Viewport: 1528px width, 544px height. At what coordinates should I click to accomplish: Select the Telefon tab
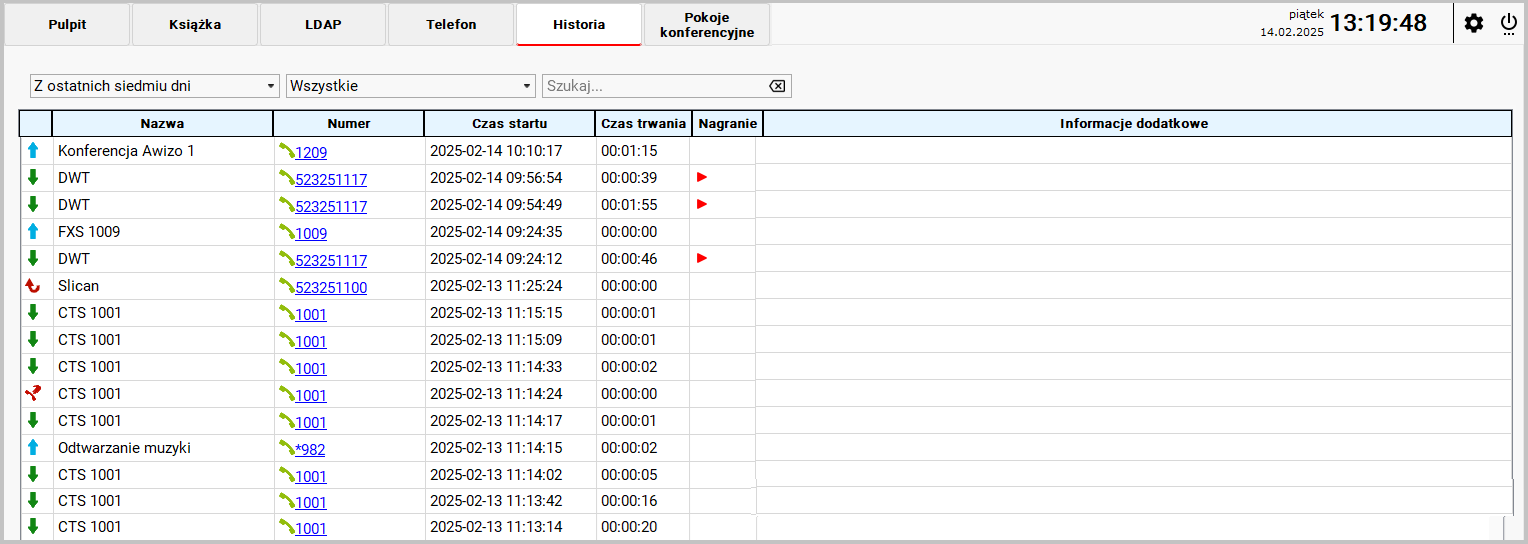coord(451,24)
